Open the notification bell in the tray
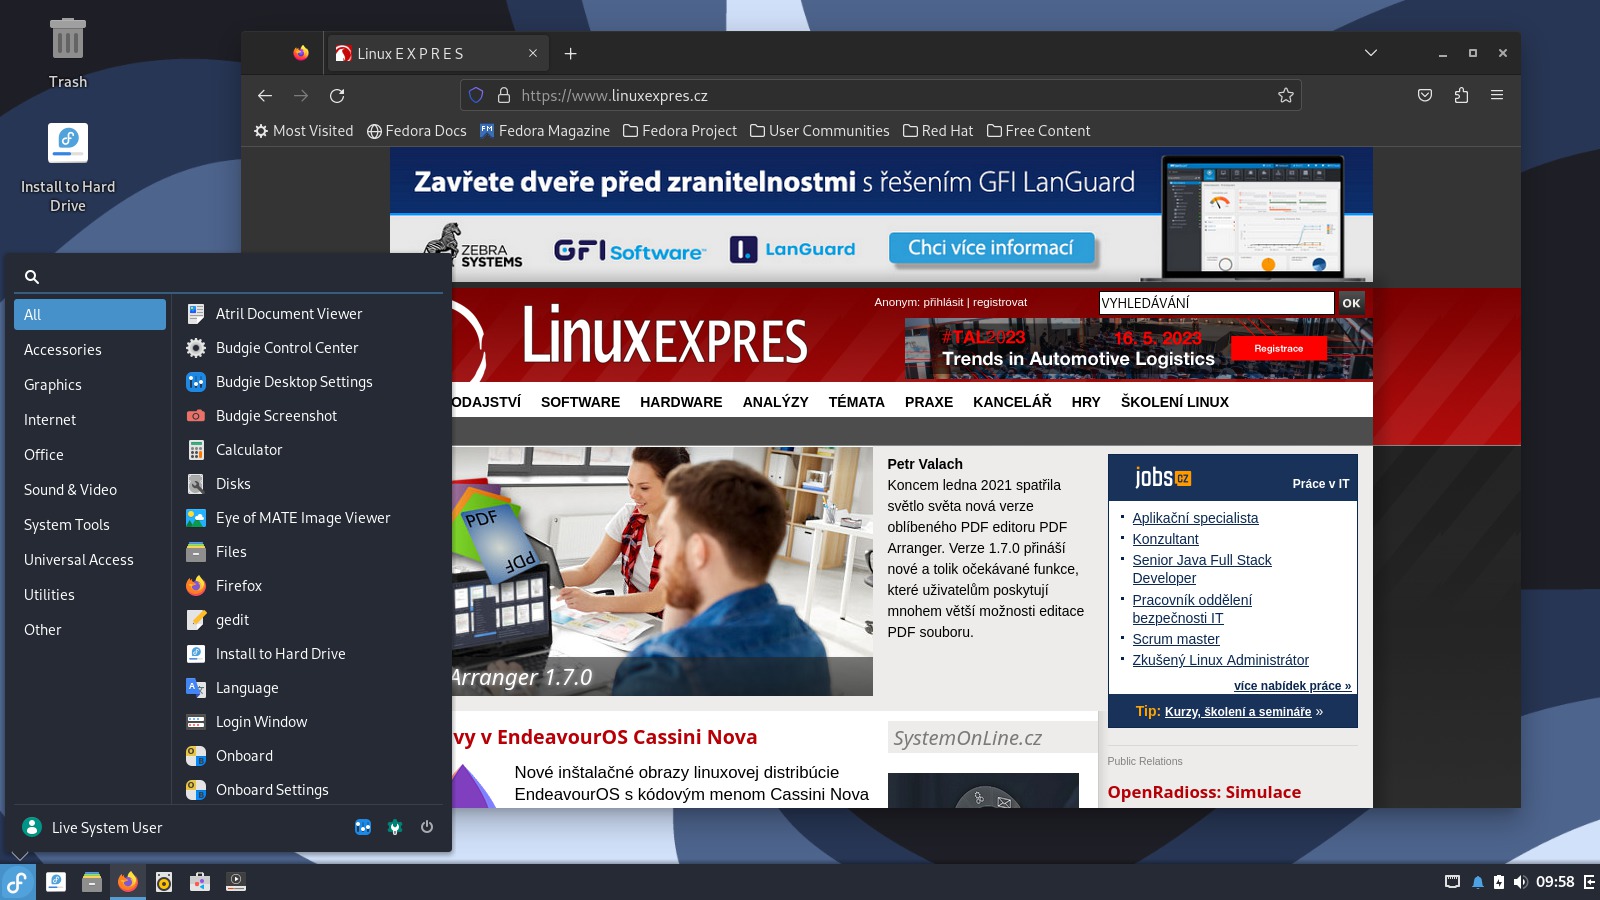 pyautogui.click(x=1477, y=882)
